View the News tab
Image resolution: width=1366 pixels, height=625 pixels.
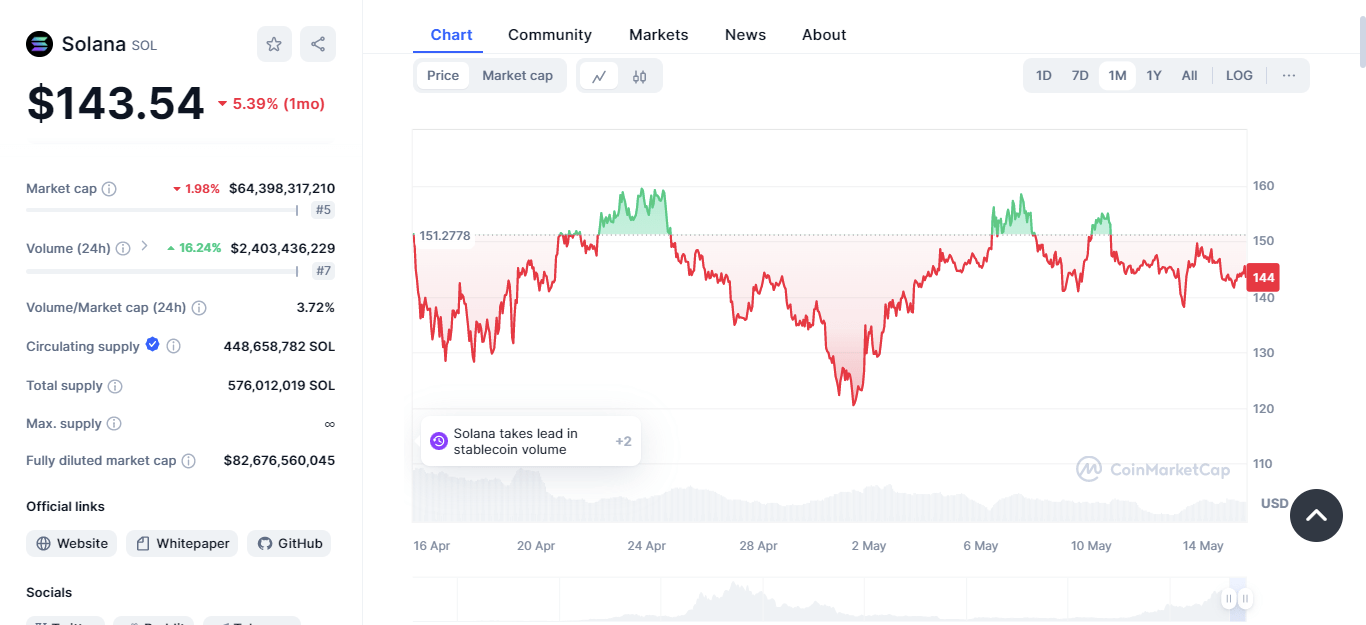tap(745, 35)
